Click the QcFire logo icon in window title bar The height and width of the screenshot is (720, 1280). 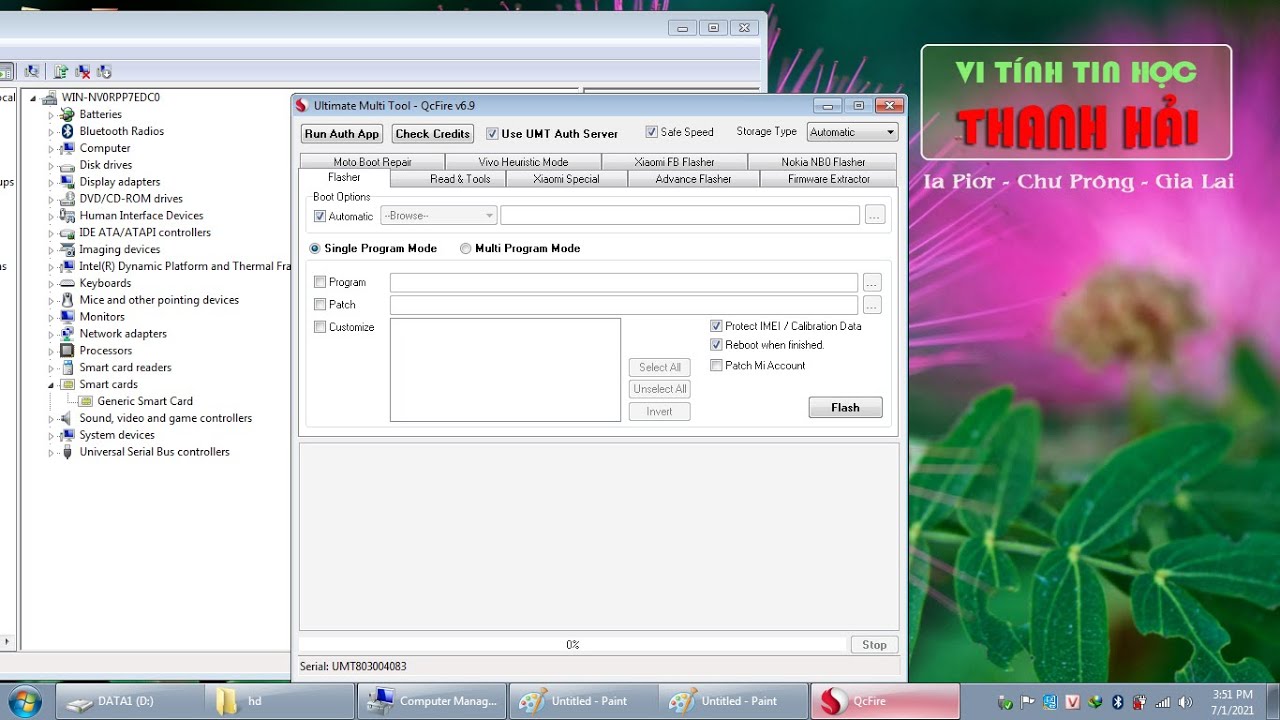coord(302,105)
